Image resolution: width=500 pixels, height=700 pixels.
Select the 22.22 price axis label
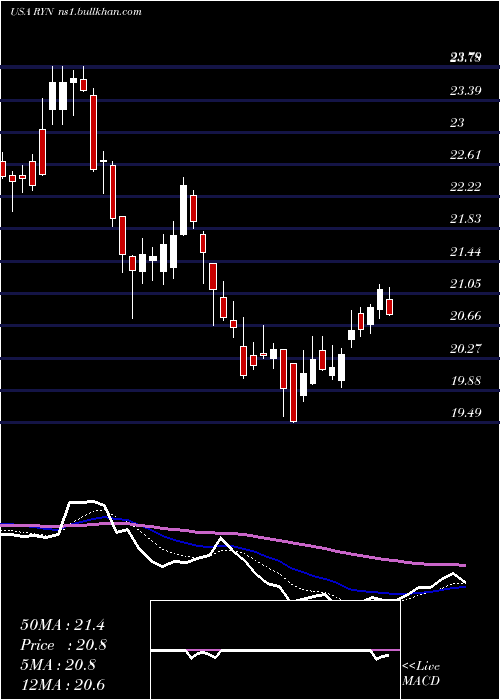tap(466, 187)
